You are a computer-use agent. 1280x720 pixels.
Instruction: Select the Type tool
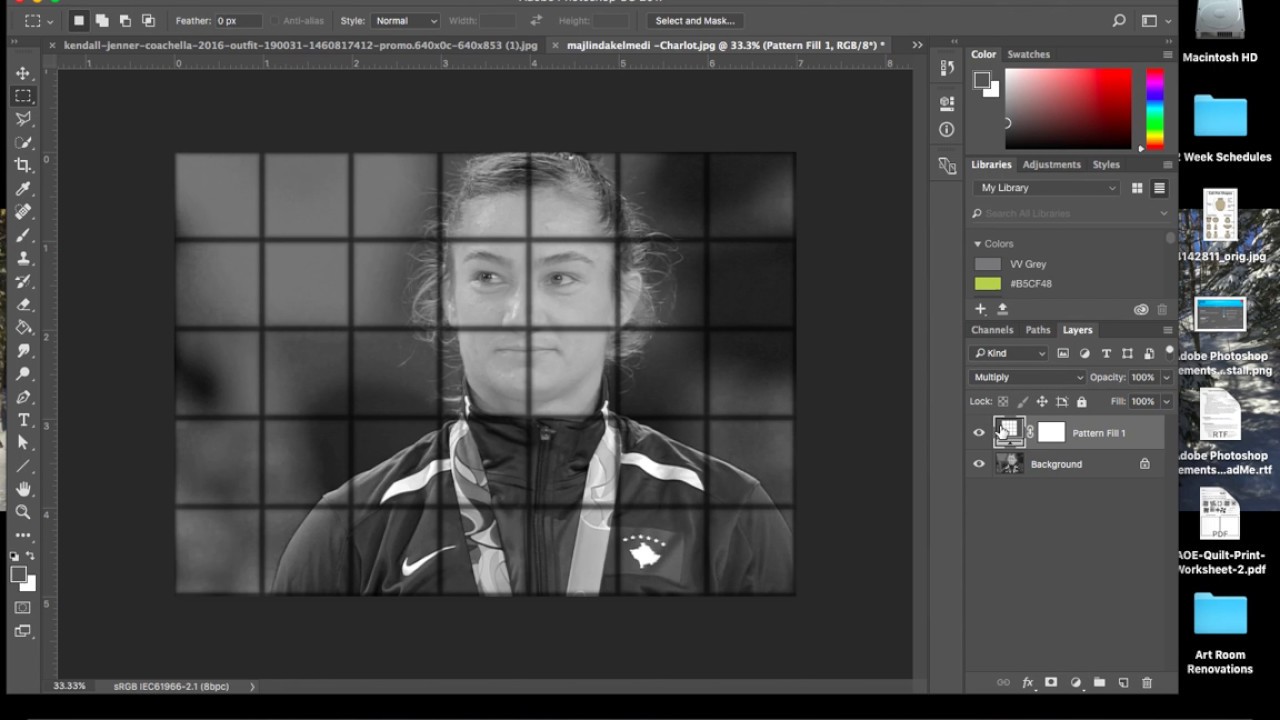pyautogui.click(x=23, y=420)
